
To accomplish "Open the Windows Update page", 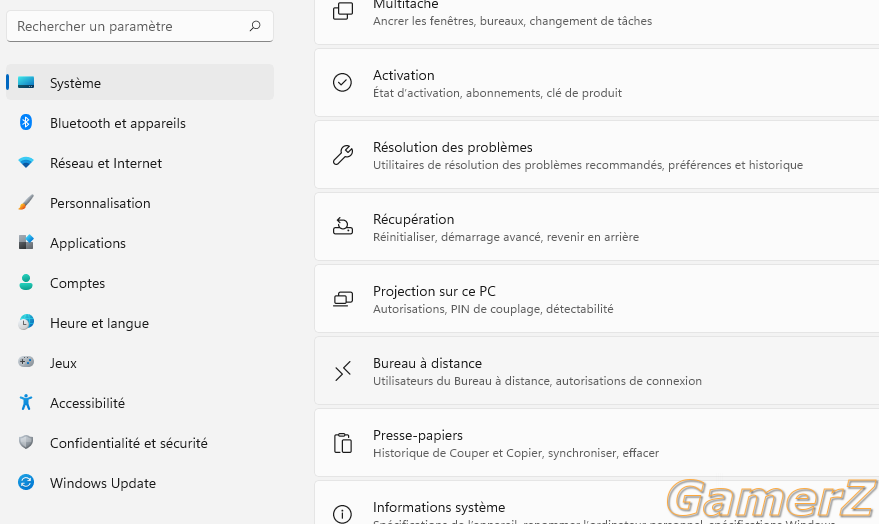I will pyautogui.click(x=140, y=483).
